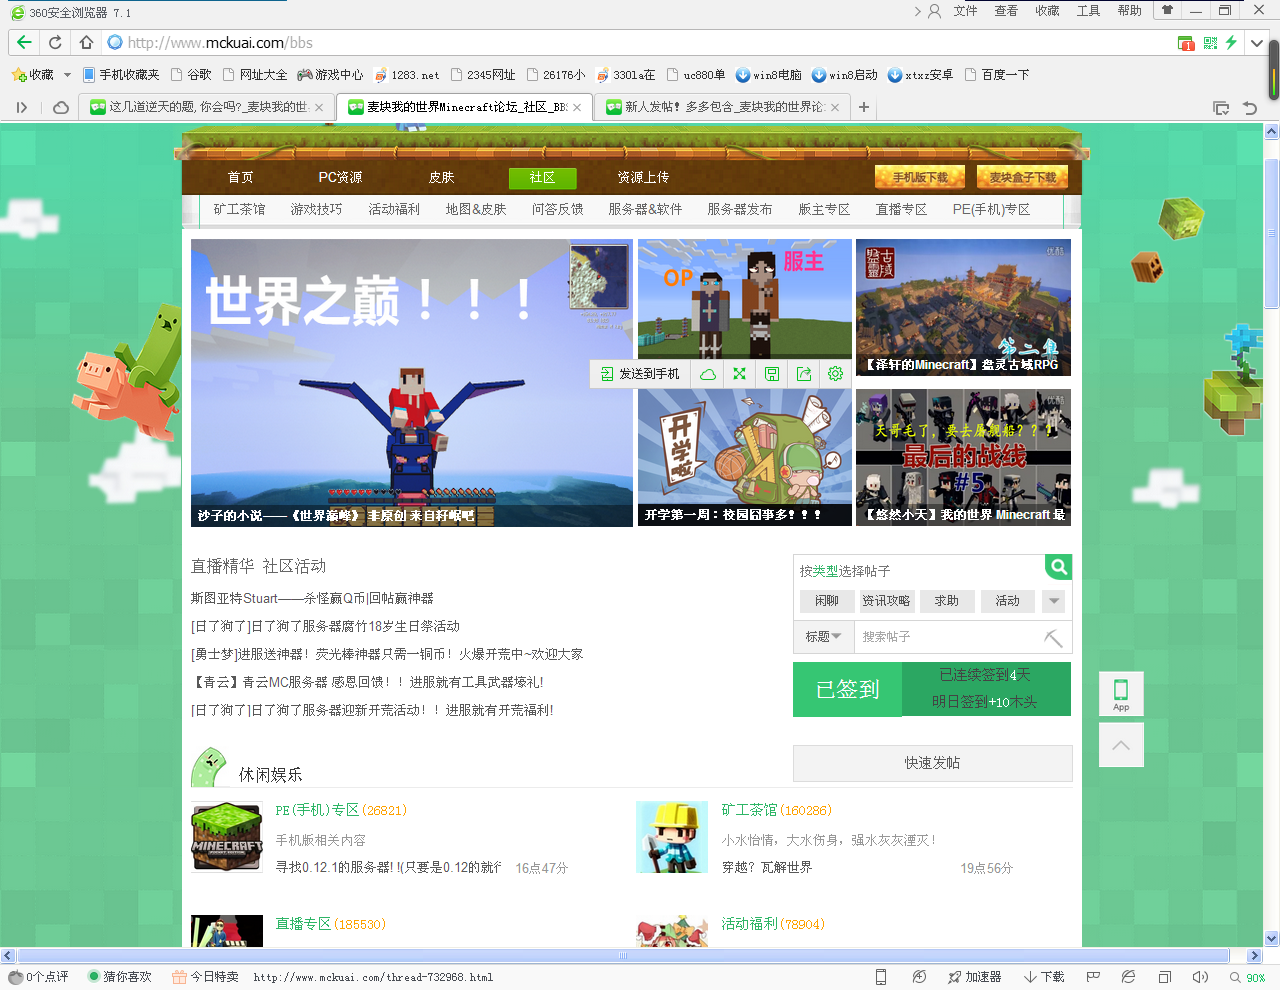Open the page zoom 90% control
1280x990 pixels.
tap(1248, 978)
